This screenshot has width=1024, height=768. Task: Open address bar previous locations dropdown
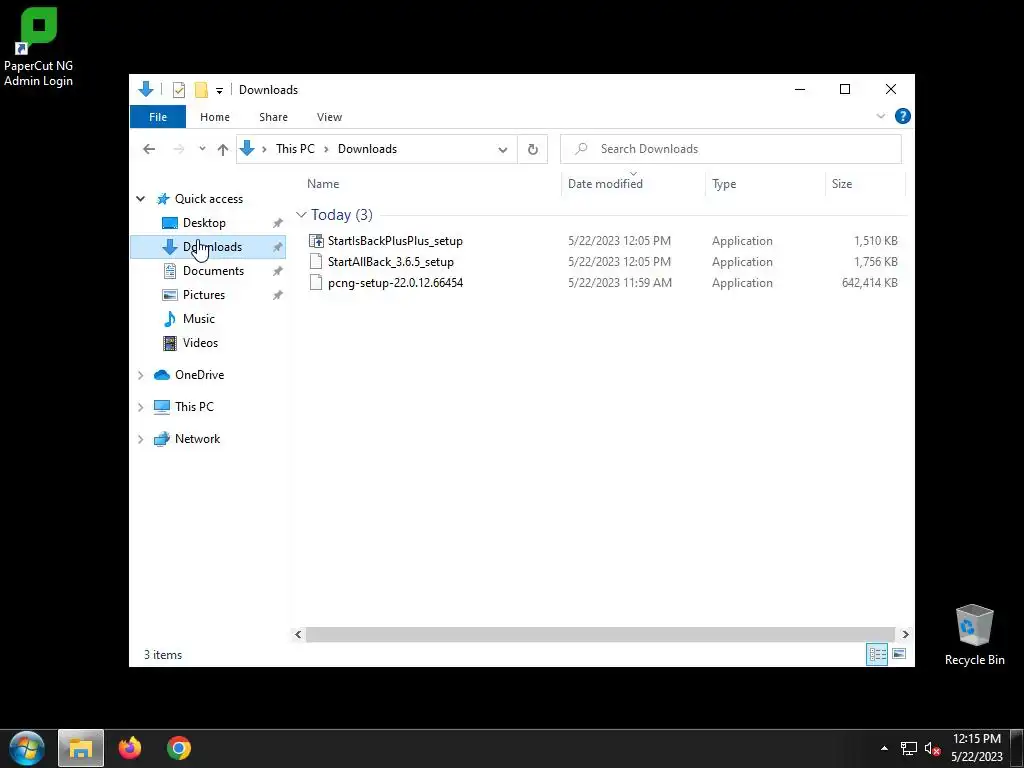coord(503,149)
